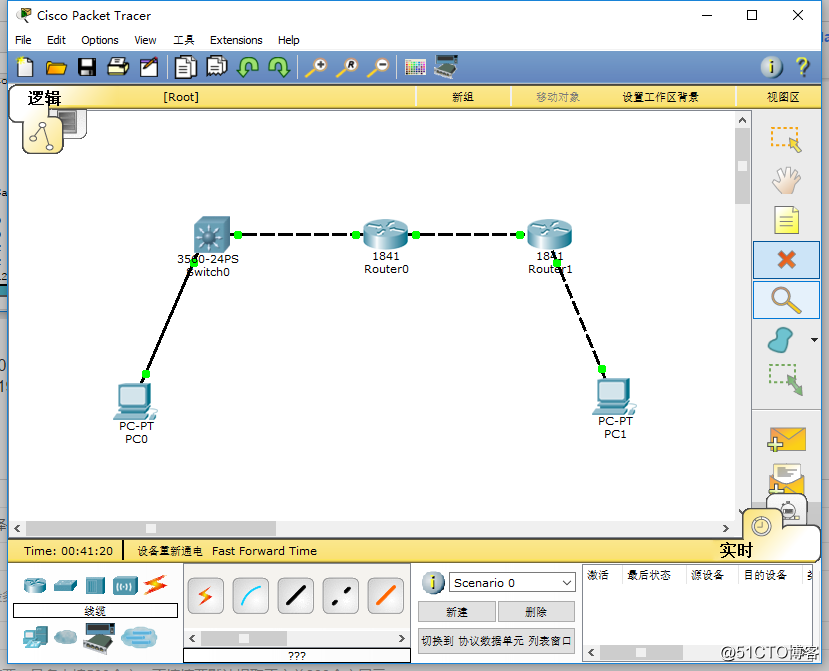
Task: Click the Add Complex PDU envelope
Action: click(786, 479)
